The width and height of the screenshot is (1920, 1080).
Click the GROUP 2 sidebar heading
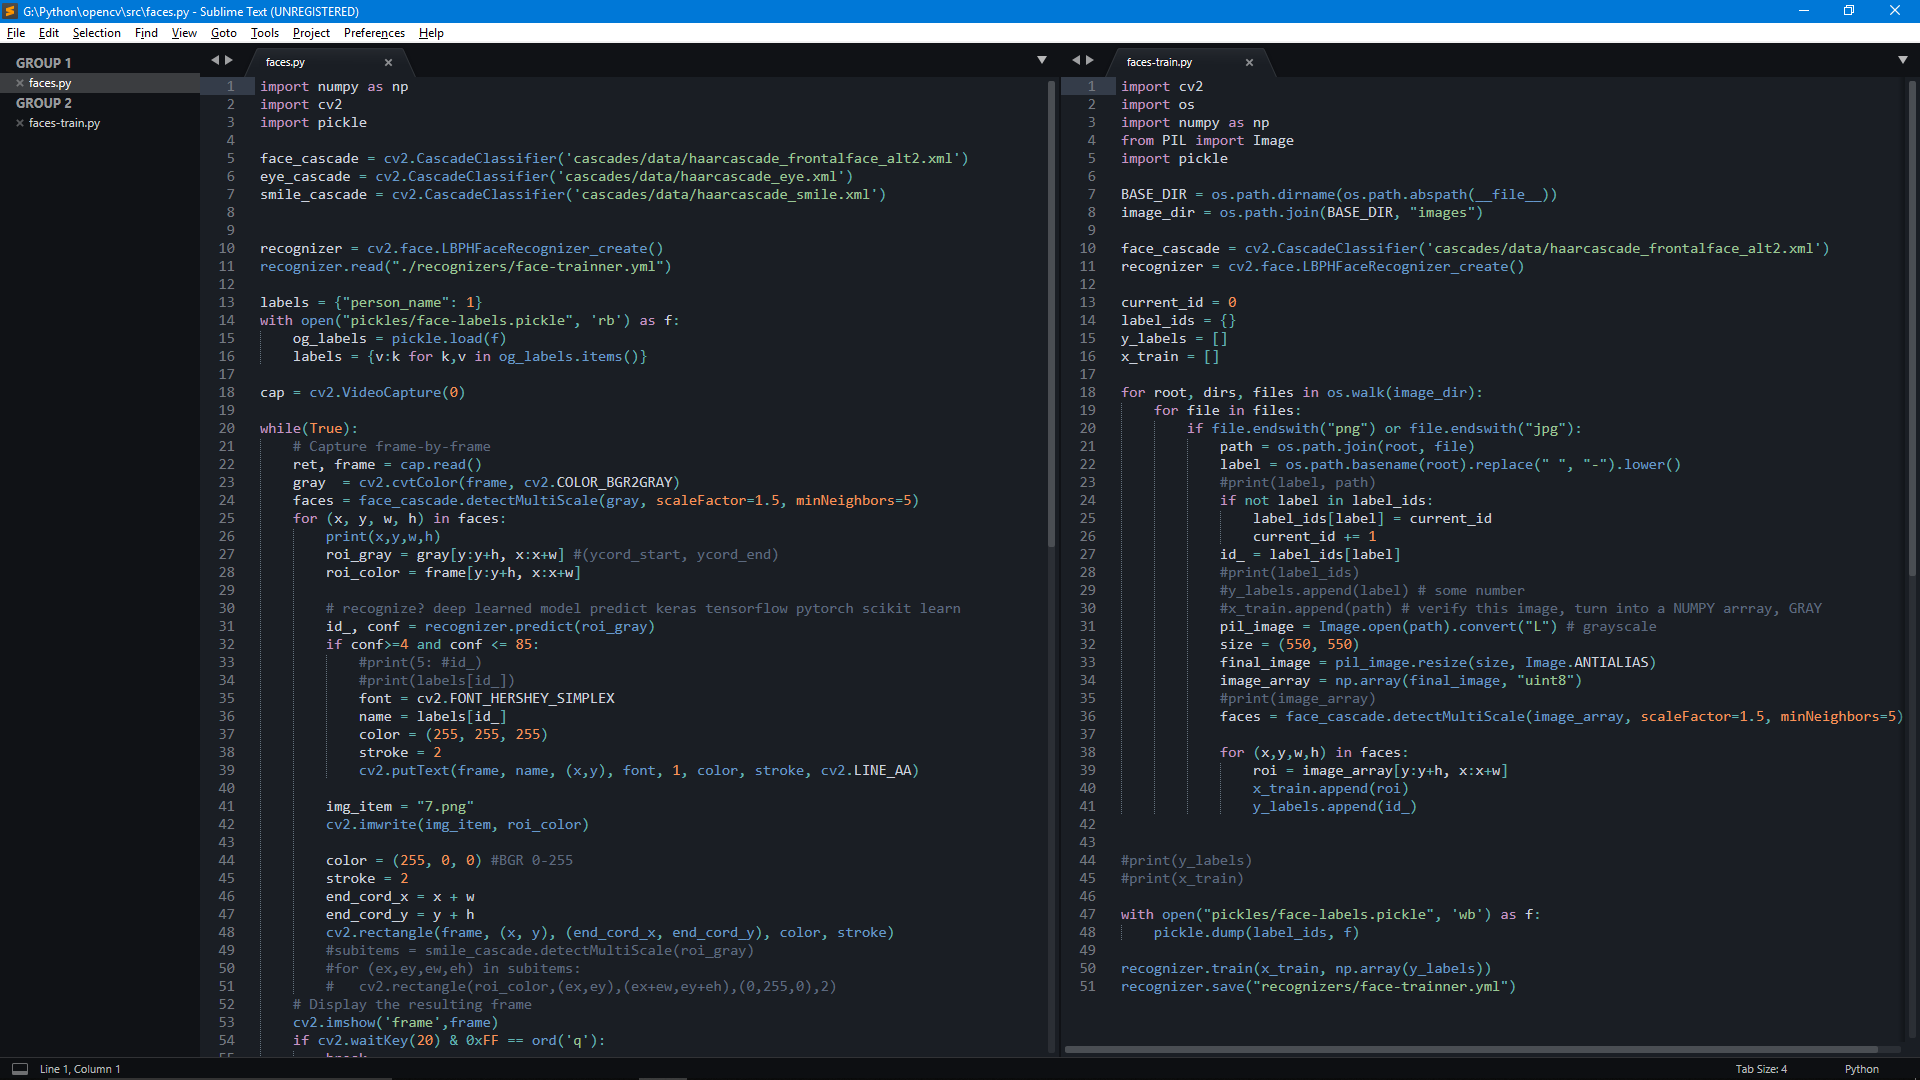coord(43,103)
